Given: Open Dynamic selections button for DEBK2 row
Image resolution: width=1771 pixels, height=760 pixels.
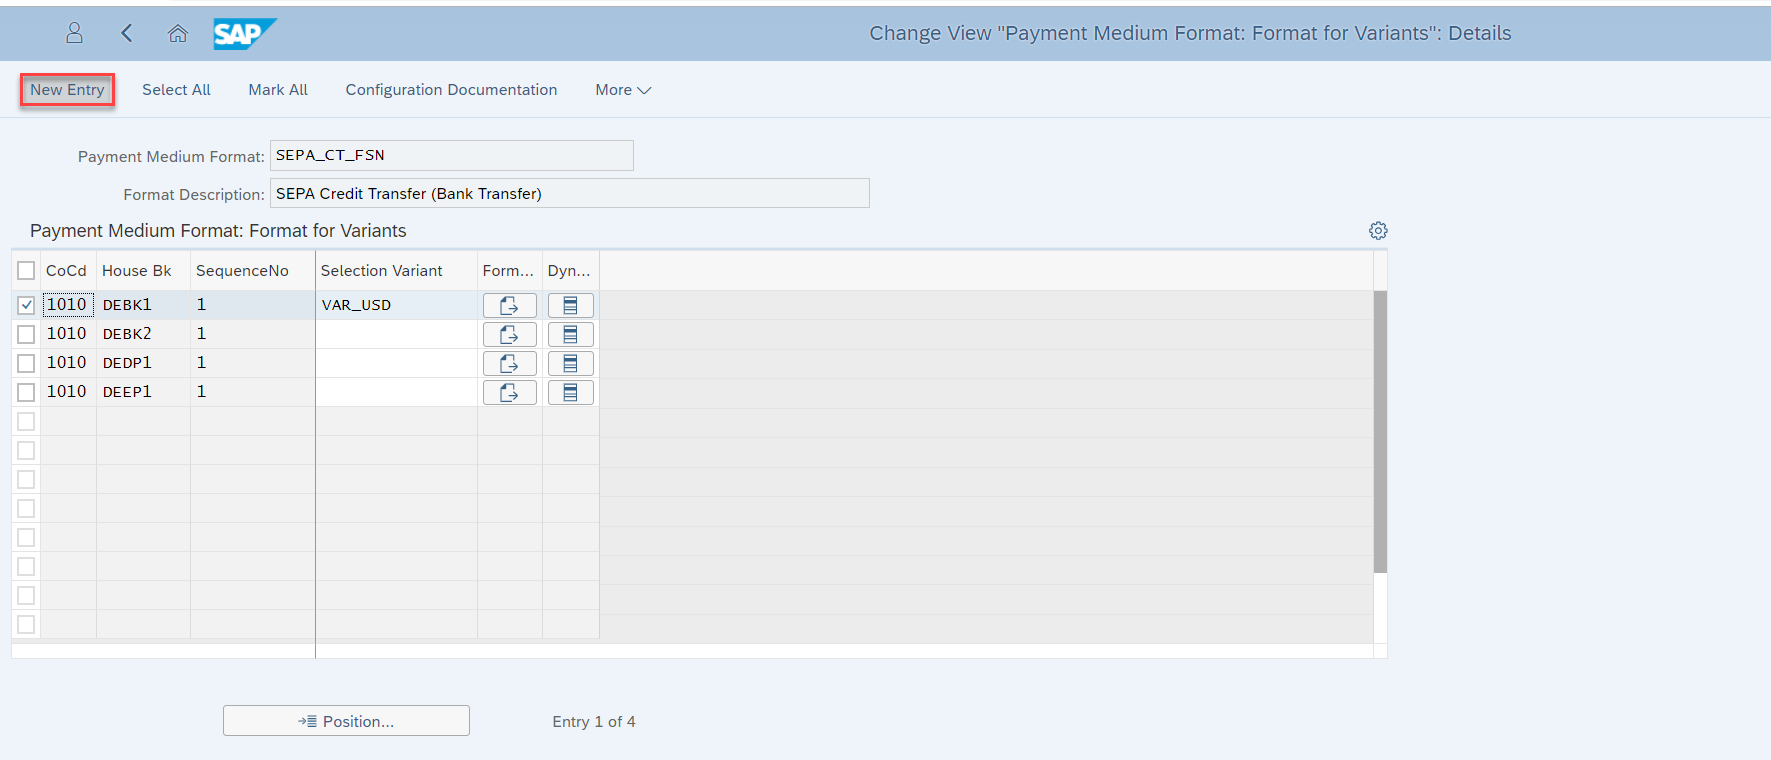Looking at the screenshot, I should 571,334.
